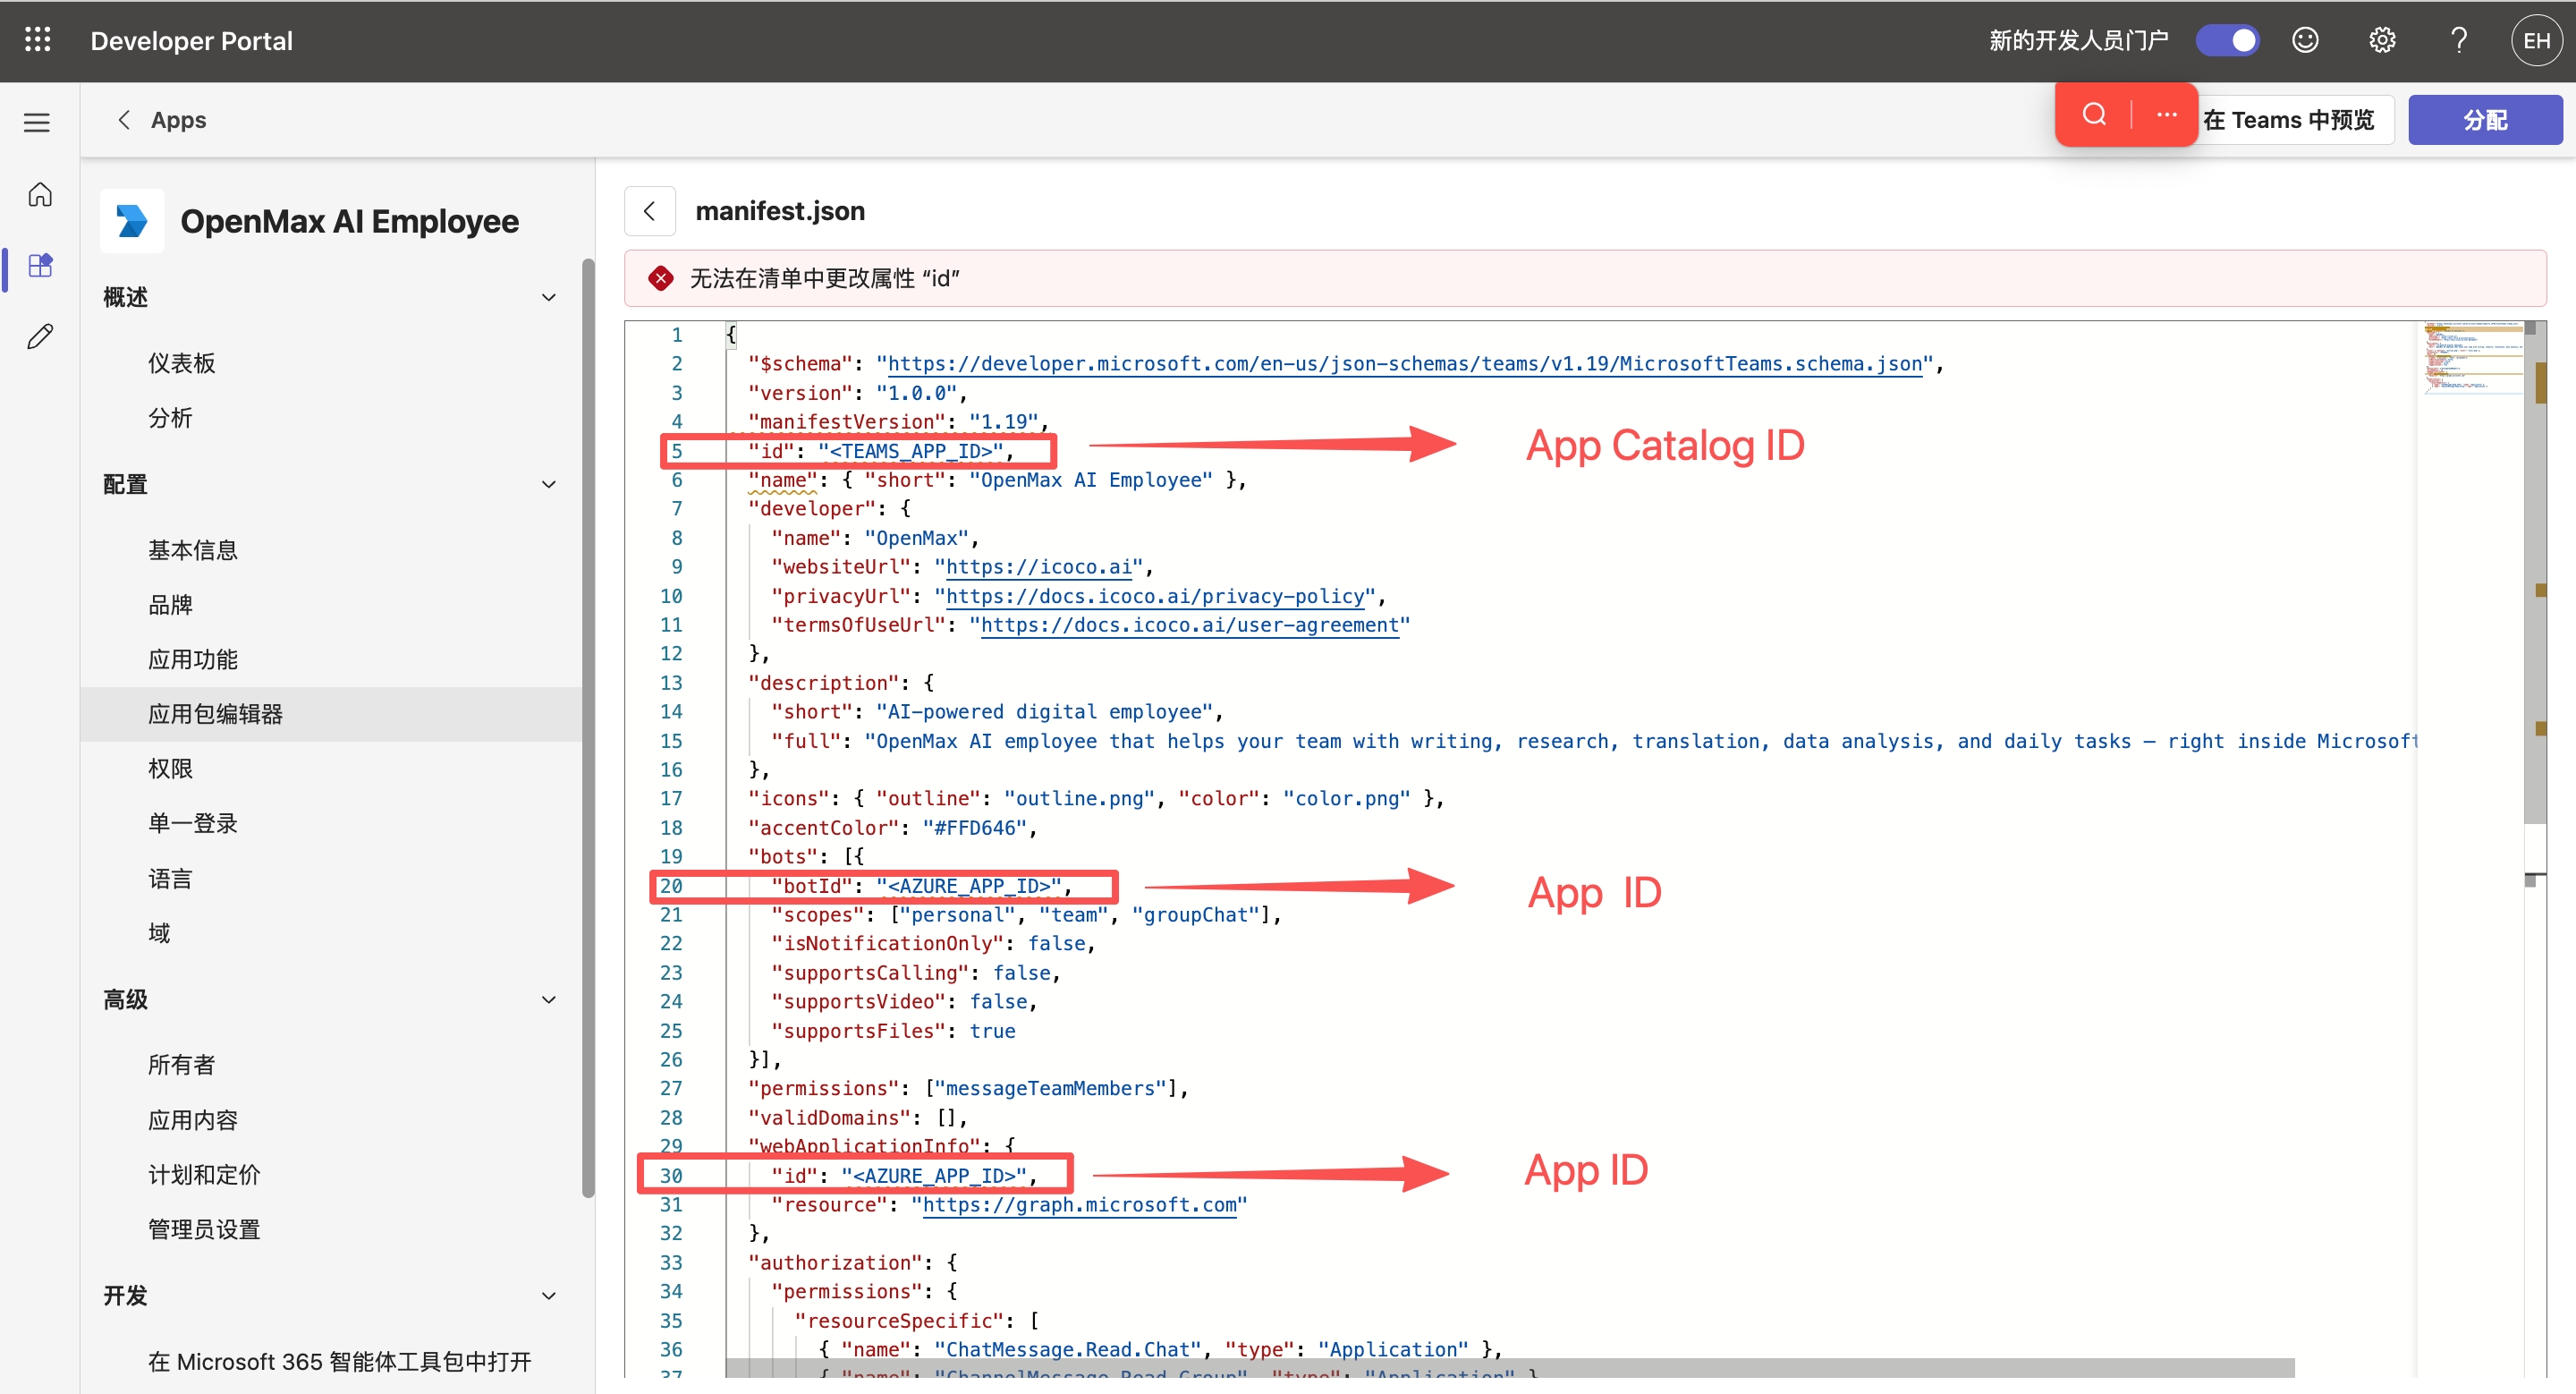Collapse the 开发 section
2576x1394 pixels.
[x=549, y=1295]
